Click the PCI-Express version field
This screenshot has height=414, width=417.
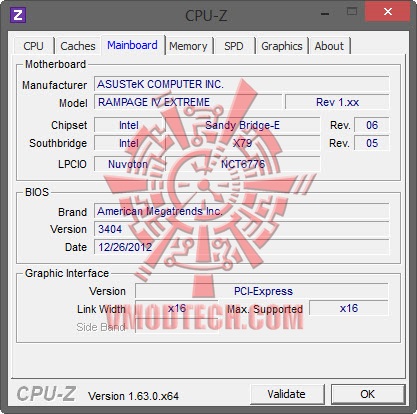tap(262, 291)
